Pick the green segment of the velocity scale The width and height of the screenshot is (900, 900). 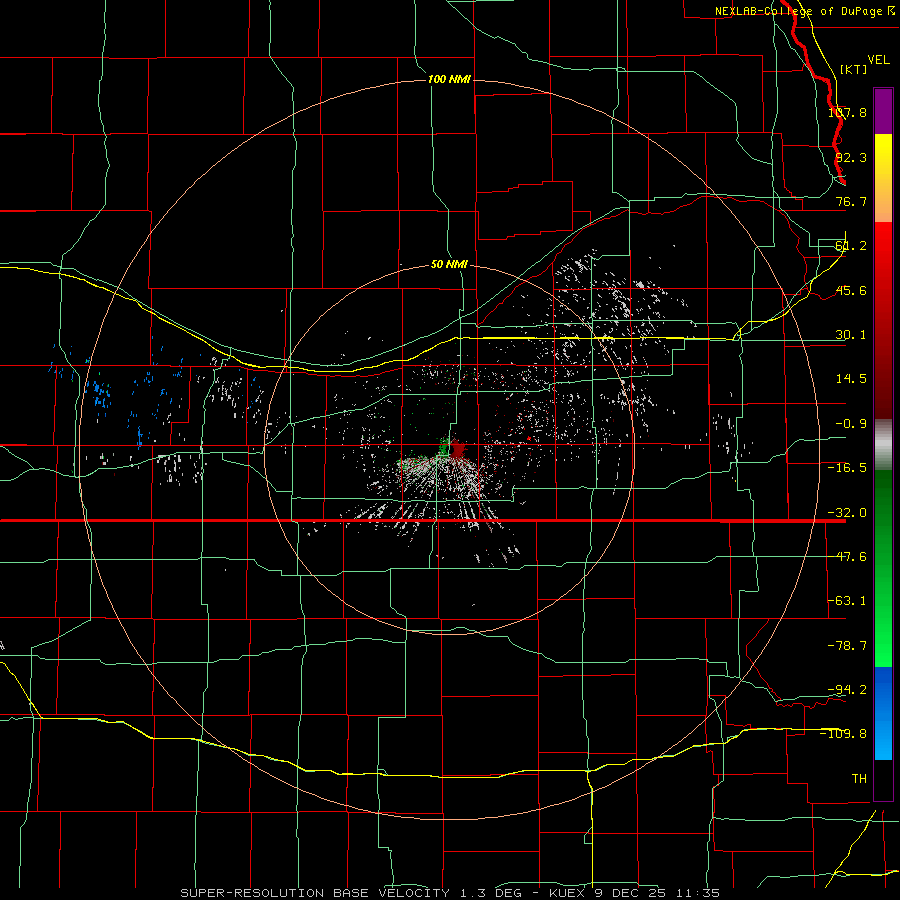point(883,568)
